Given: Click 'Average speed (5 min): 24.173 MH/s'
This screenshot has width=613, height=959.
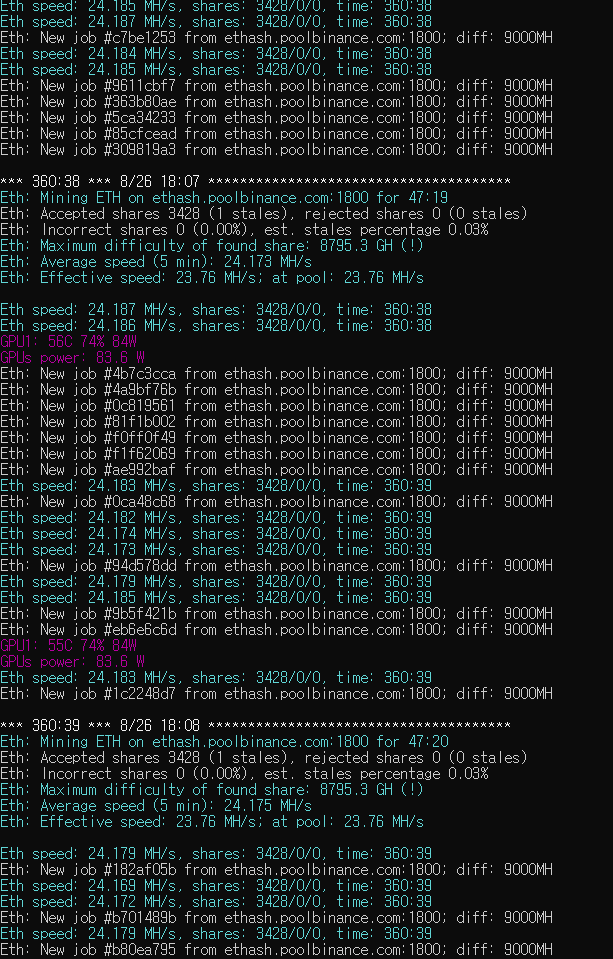Looking at the screenshot, I should [156, 262].
